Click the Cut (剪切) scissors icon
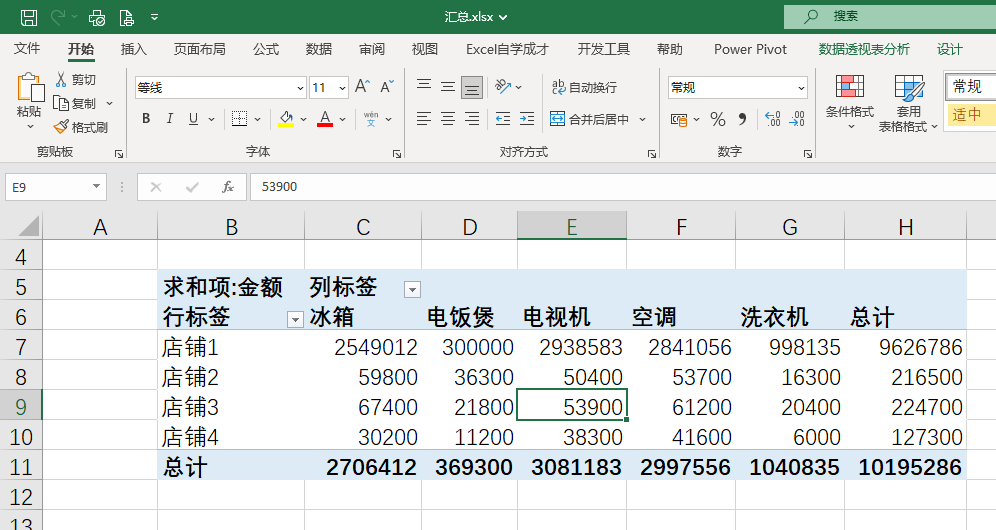Screen dimensions: 996x530 click(61, 80)
